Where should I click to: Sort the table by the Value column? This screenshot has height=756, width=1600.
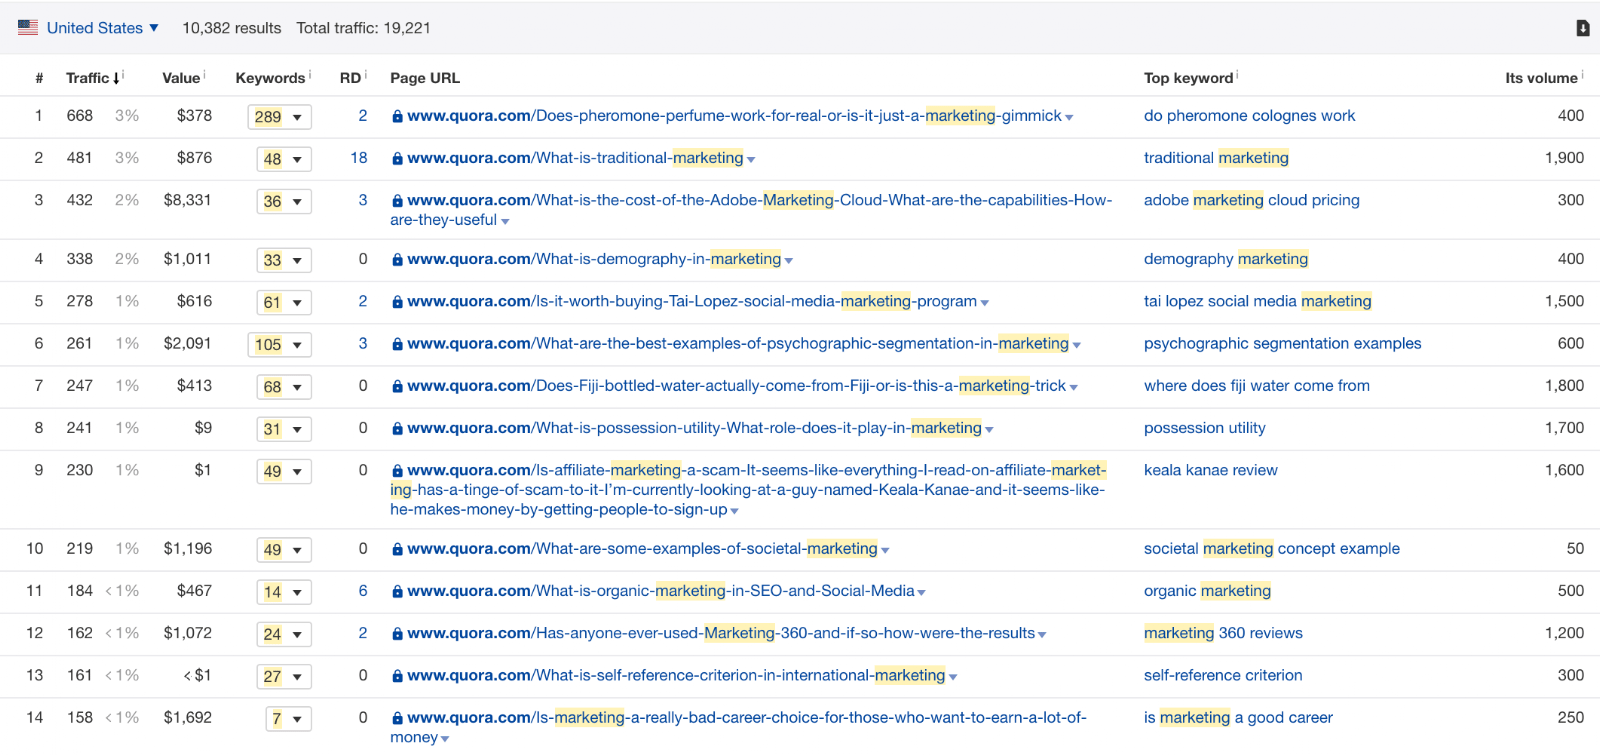181,78
